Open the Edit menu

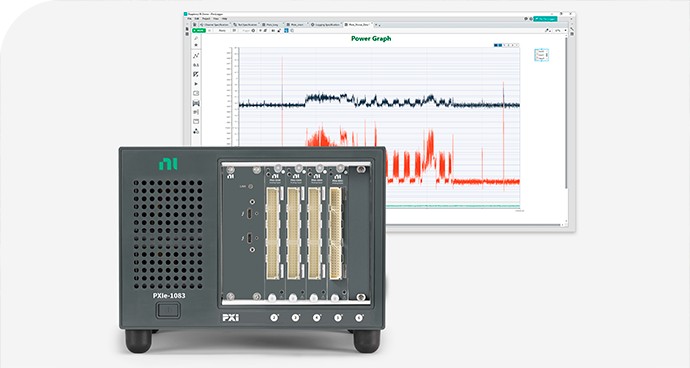click(197, 18)
